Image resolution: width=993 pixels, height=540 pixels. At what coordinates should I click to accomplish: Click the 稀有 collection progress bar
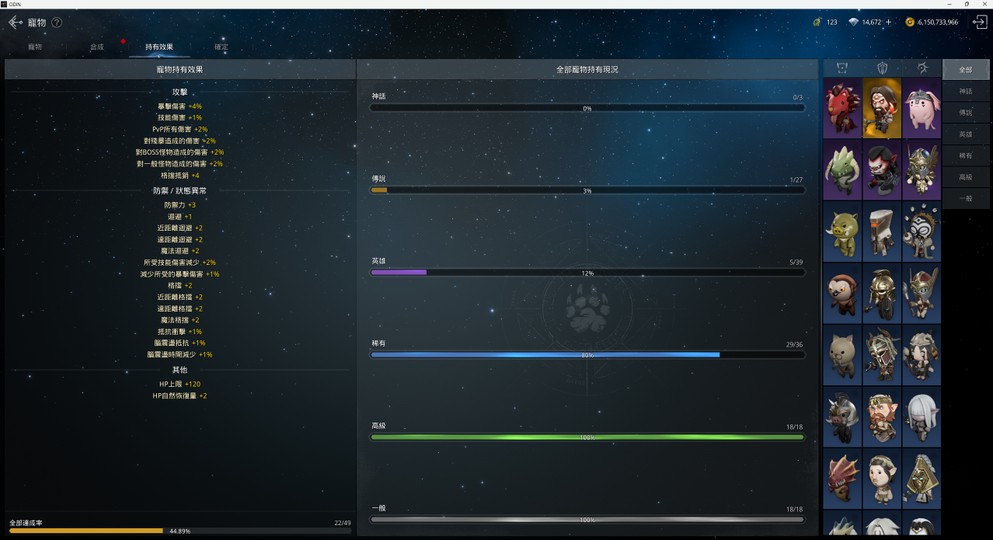pyautogui.click(x=587, y=354)
